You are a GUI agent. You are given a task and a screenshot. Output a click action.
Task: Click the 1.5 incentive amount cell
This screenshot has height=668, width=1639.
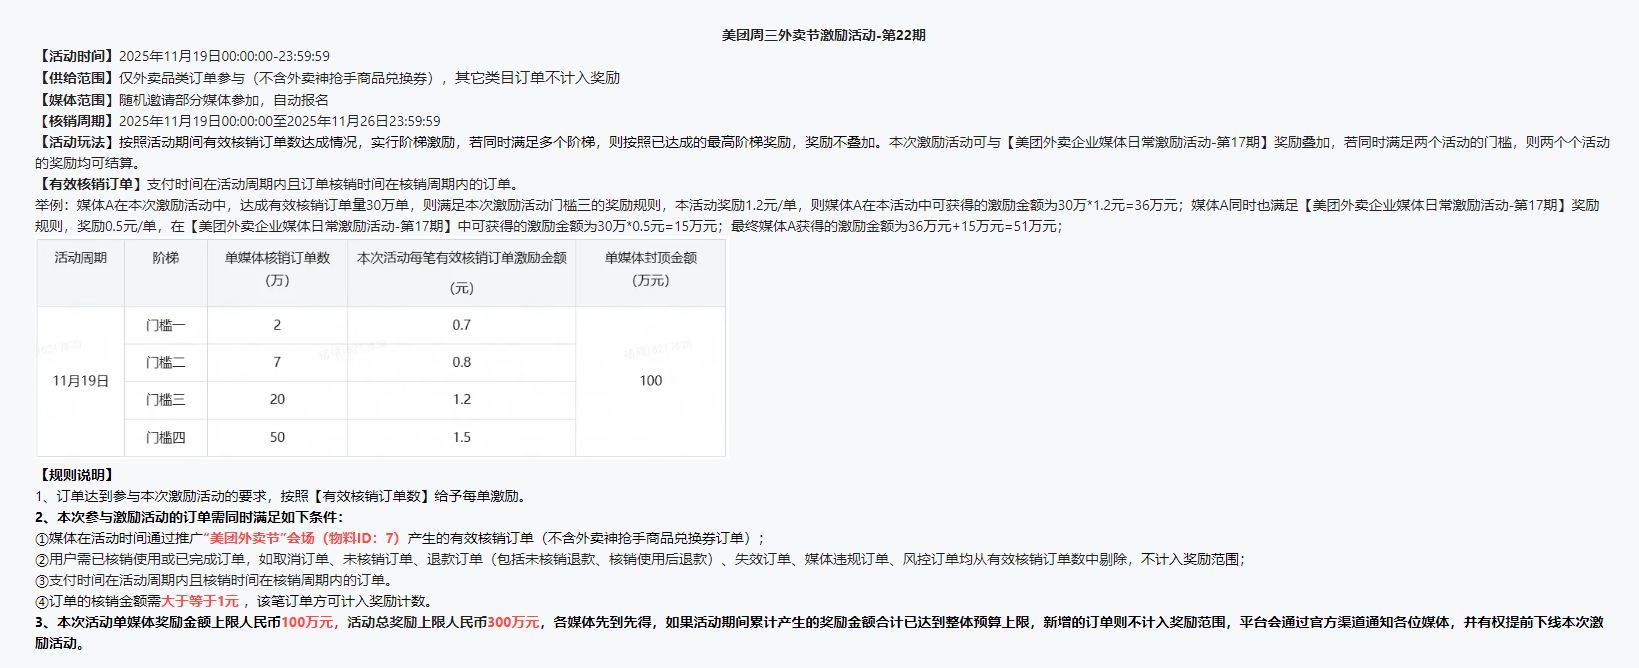(x=461, y=437)
